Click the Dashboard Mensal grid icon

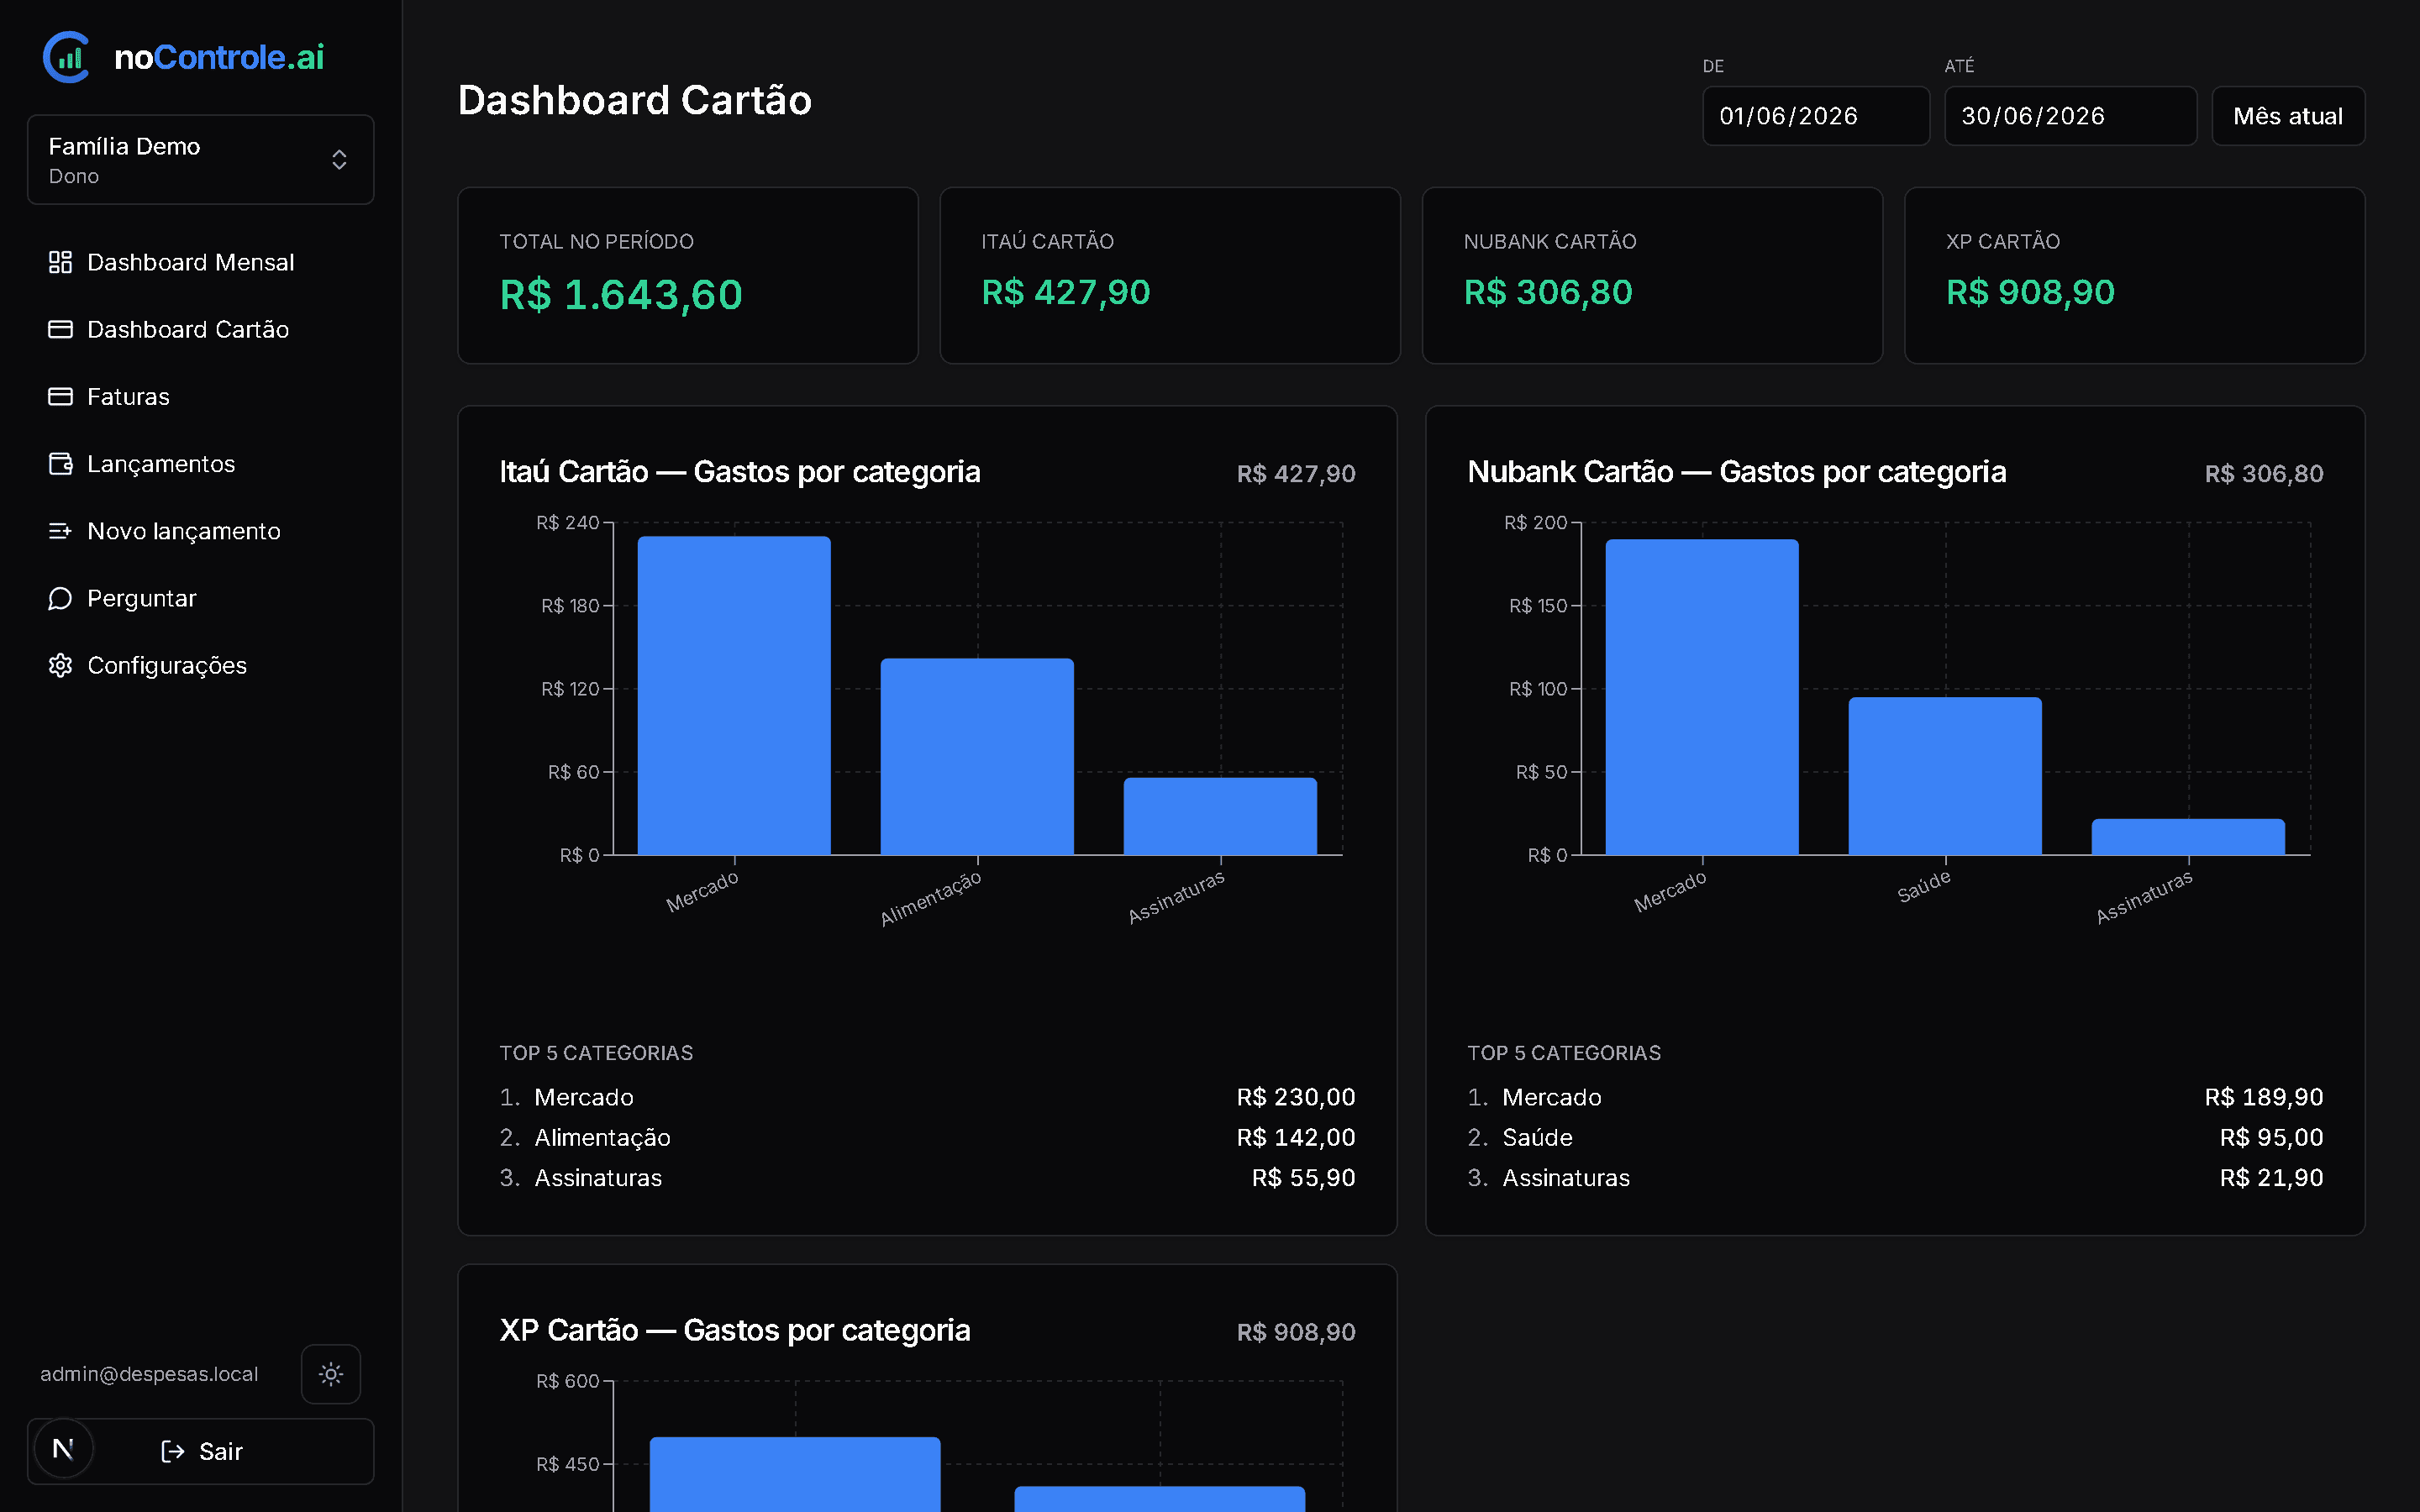60,262
